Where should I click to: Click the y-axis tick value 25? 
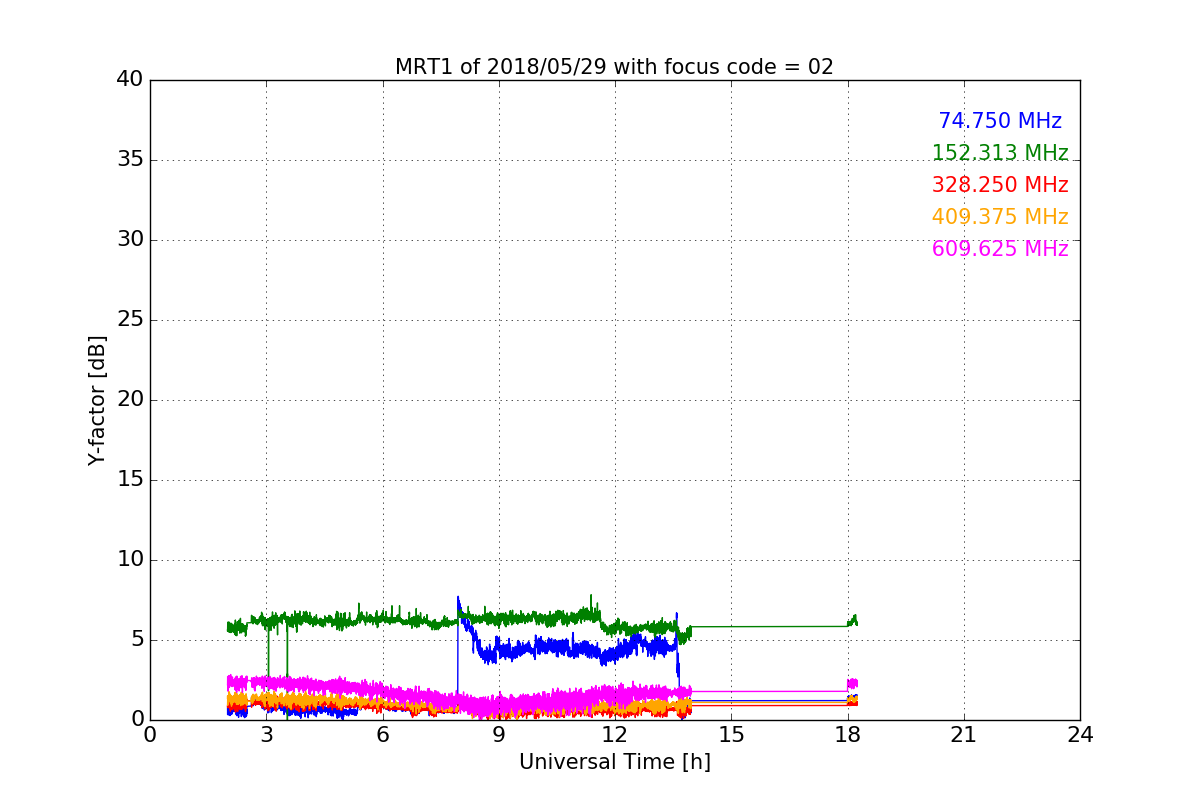(x=130, y=320)
